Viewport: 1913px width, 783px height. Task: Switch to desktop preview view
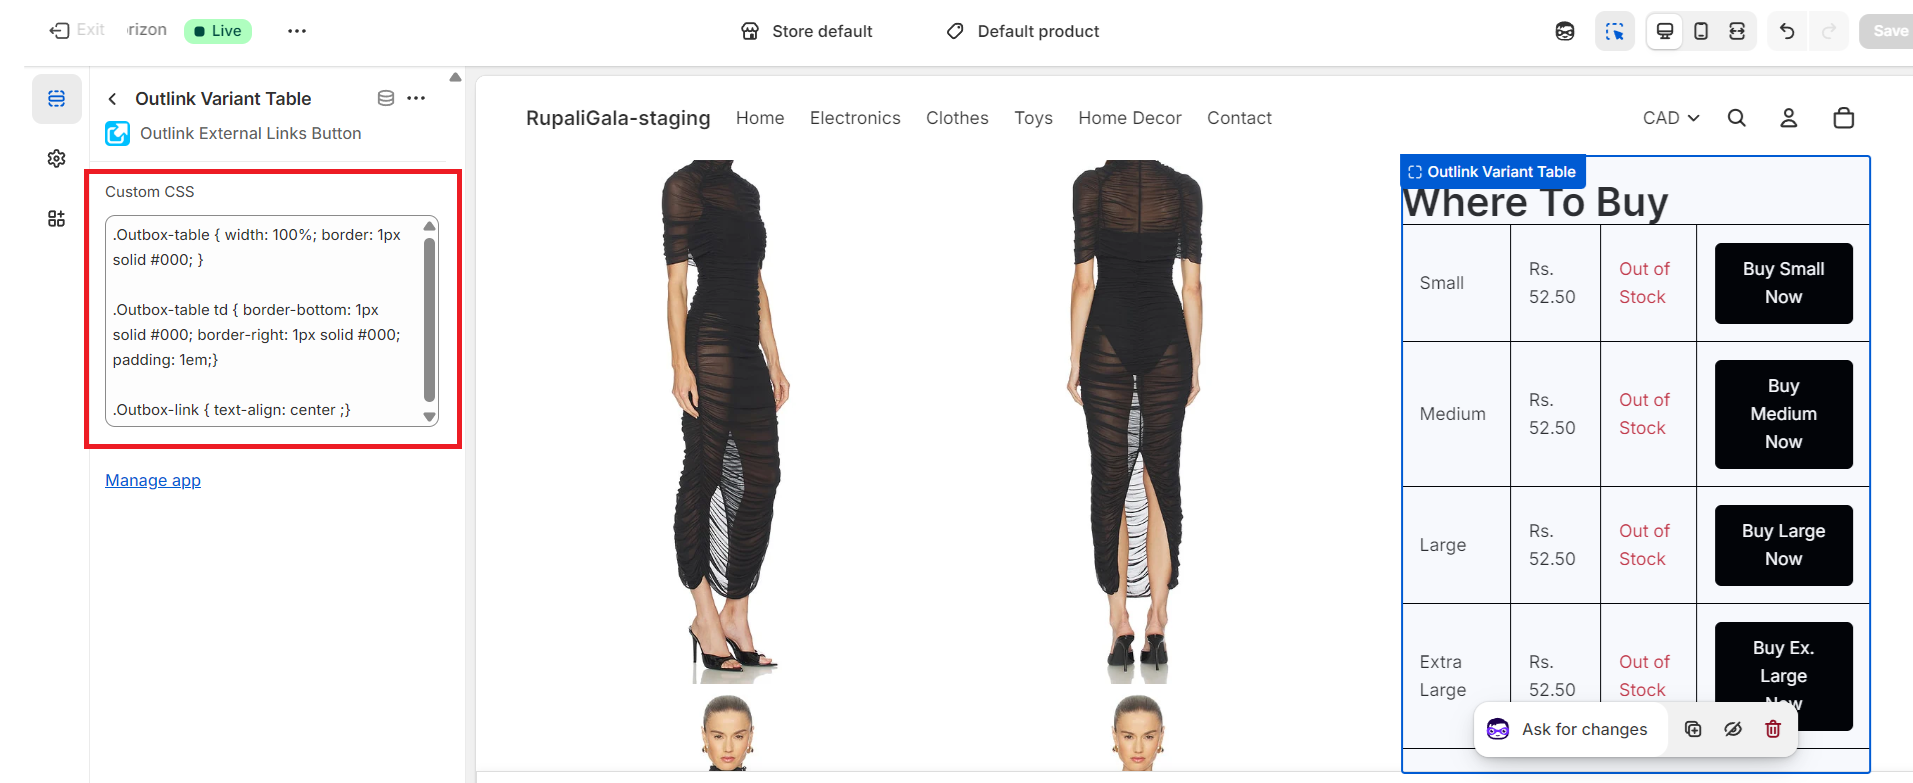pos(1664,31)
